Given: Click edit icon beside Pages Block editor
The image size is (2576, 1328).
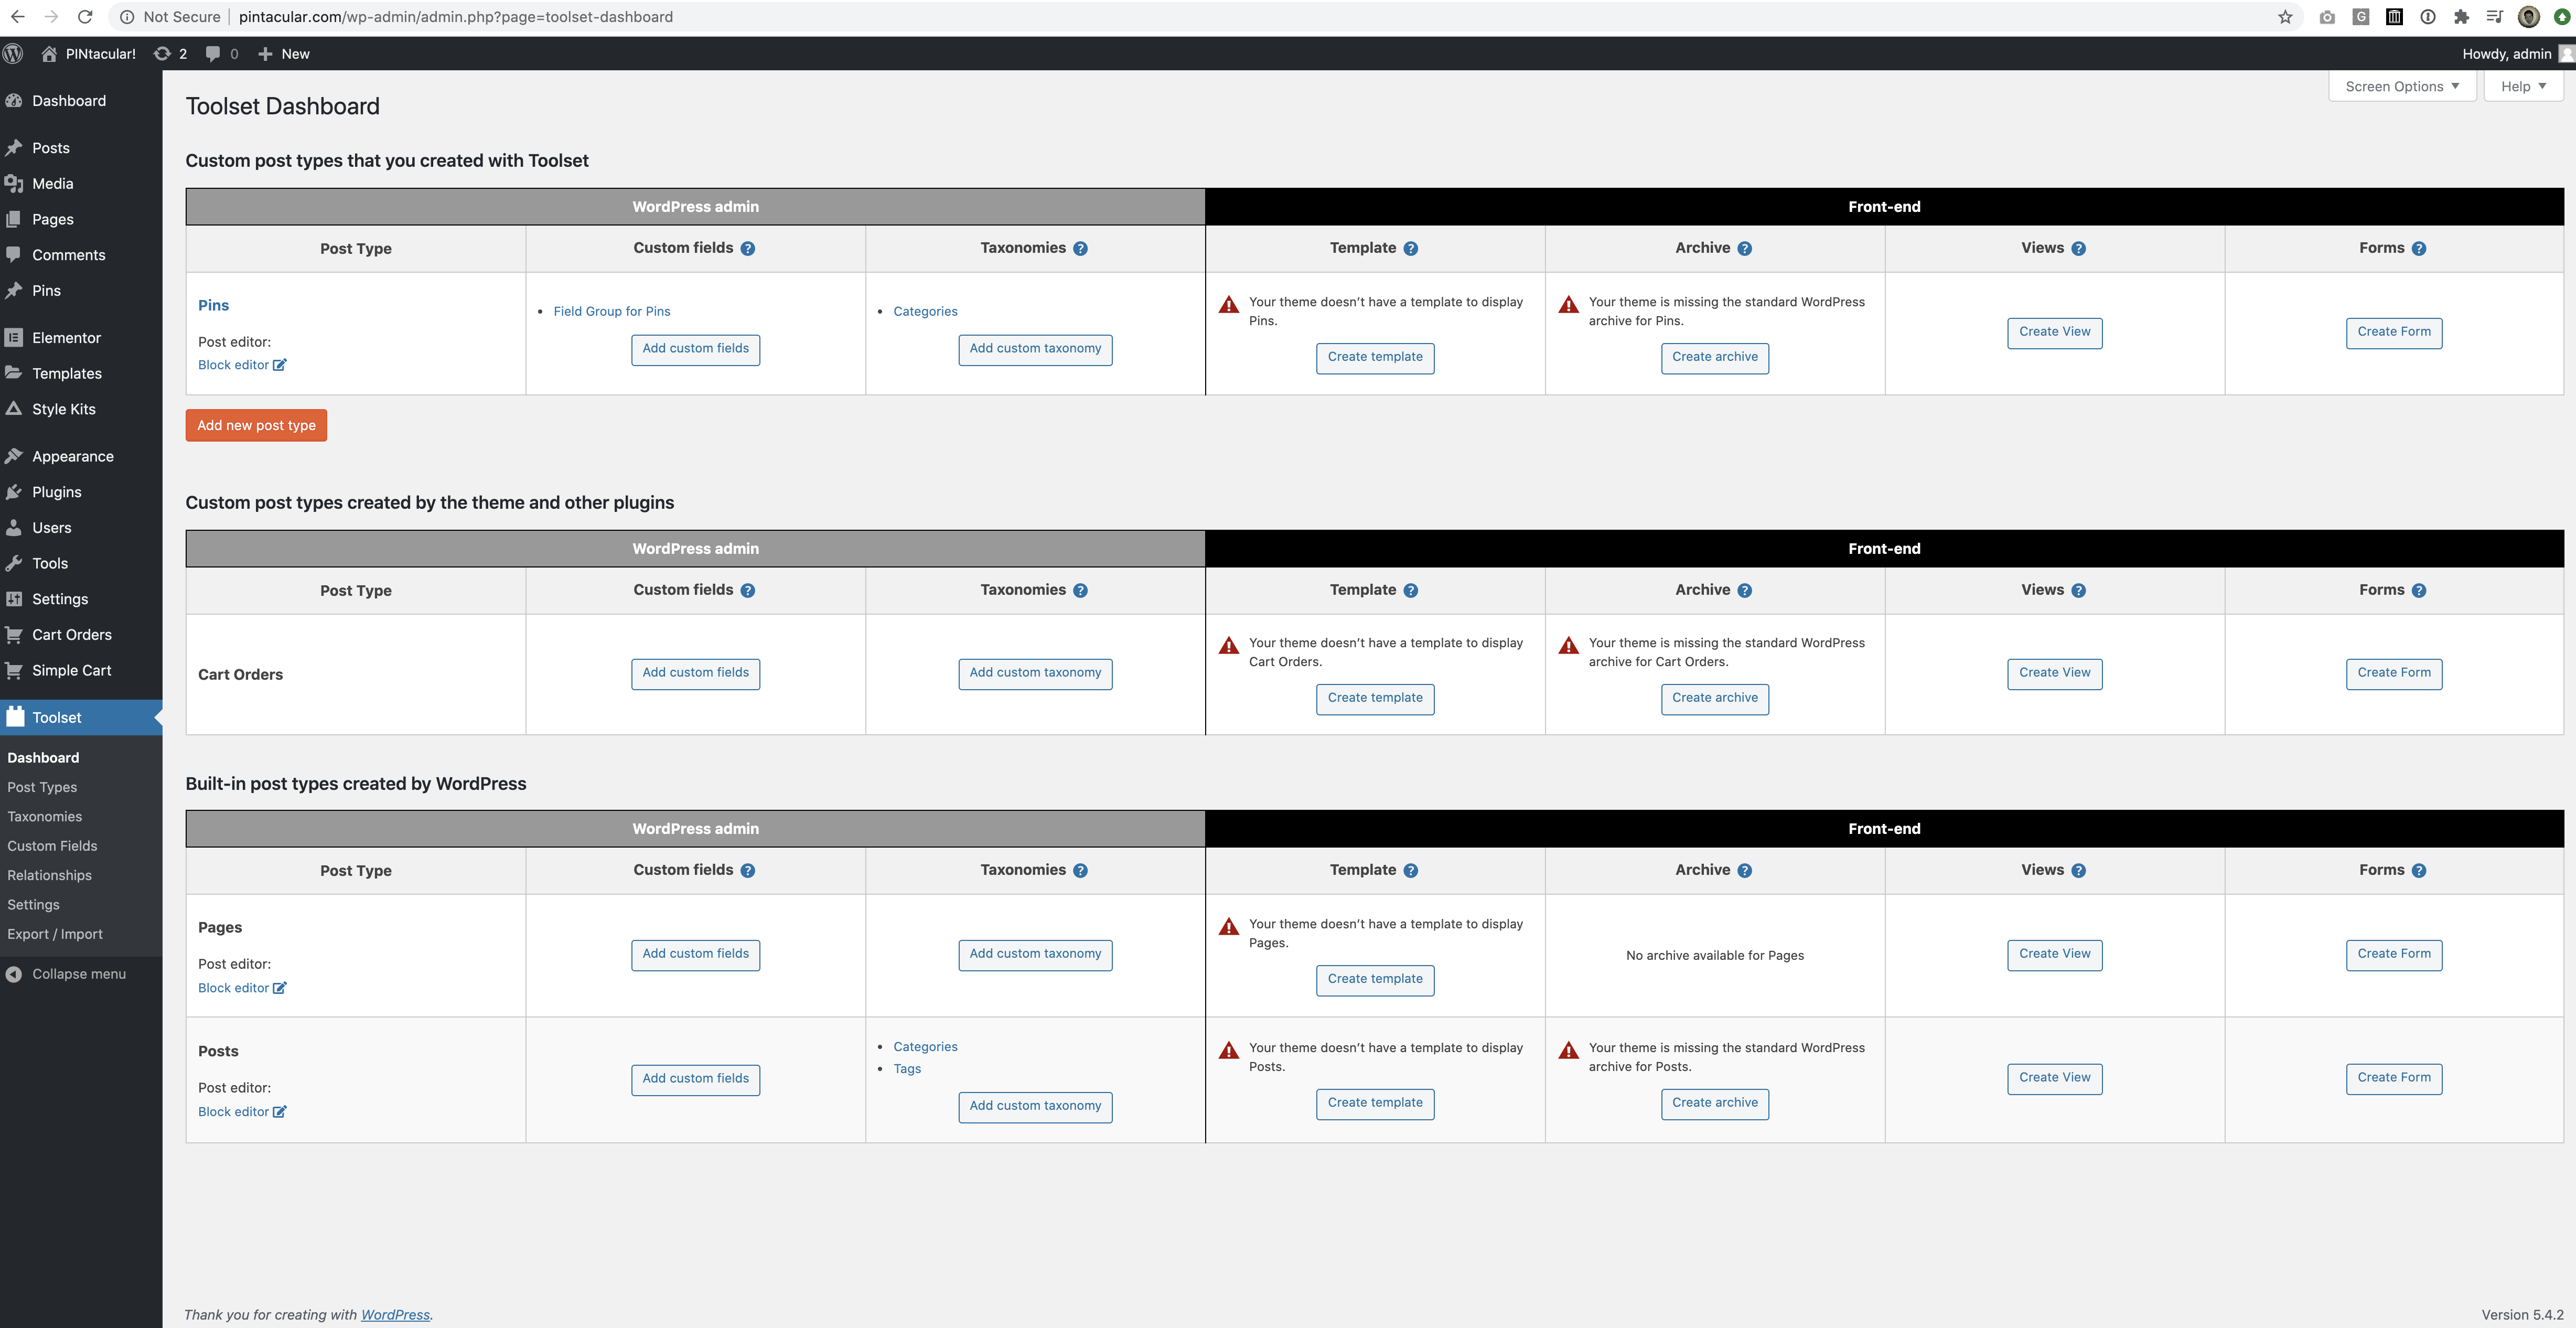Looking at the screenshot, I should [280, 988].
